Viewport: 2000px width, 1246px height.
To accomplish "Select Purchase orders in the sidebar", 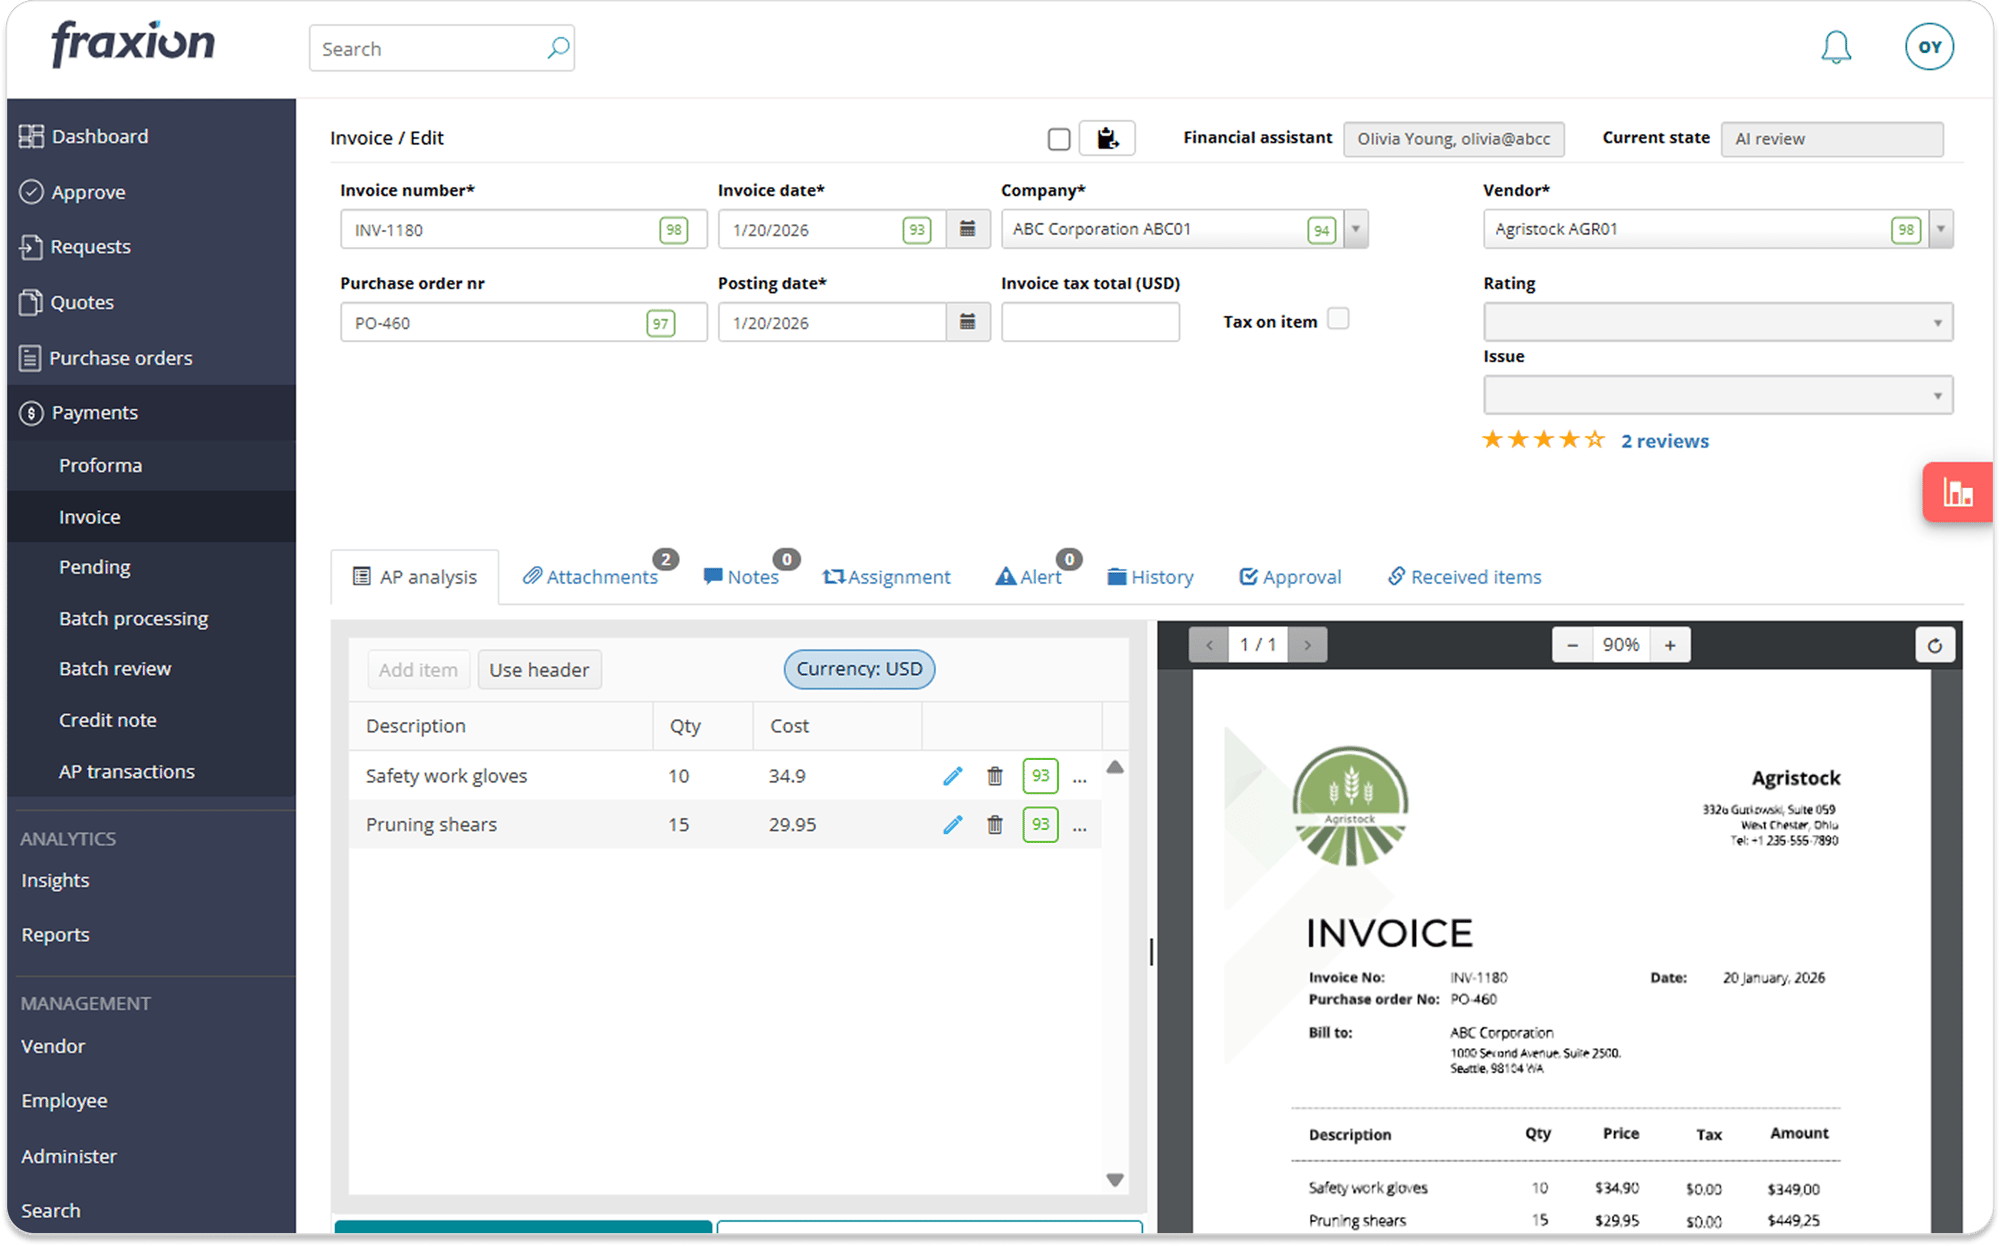I will coord(121,357).
